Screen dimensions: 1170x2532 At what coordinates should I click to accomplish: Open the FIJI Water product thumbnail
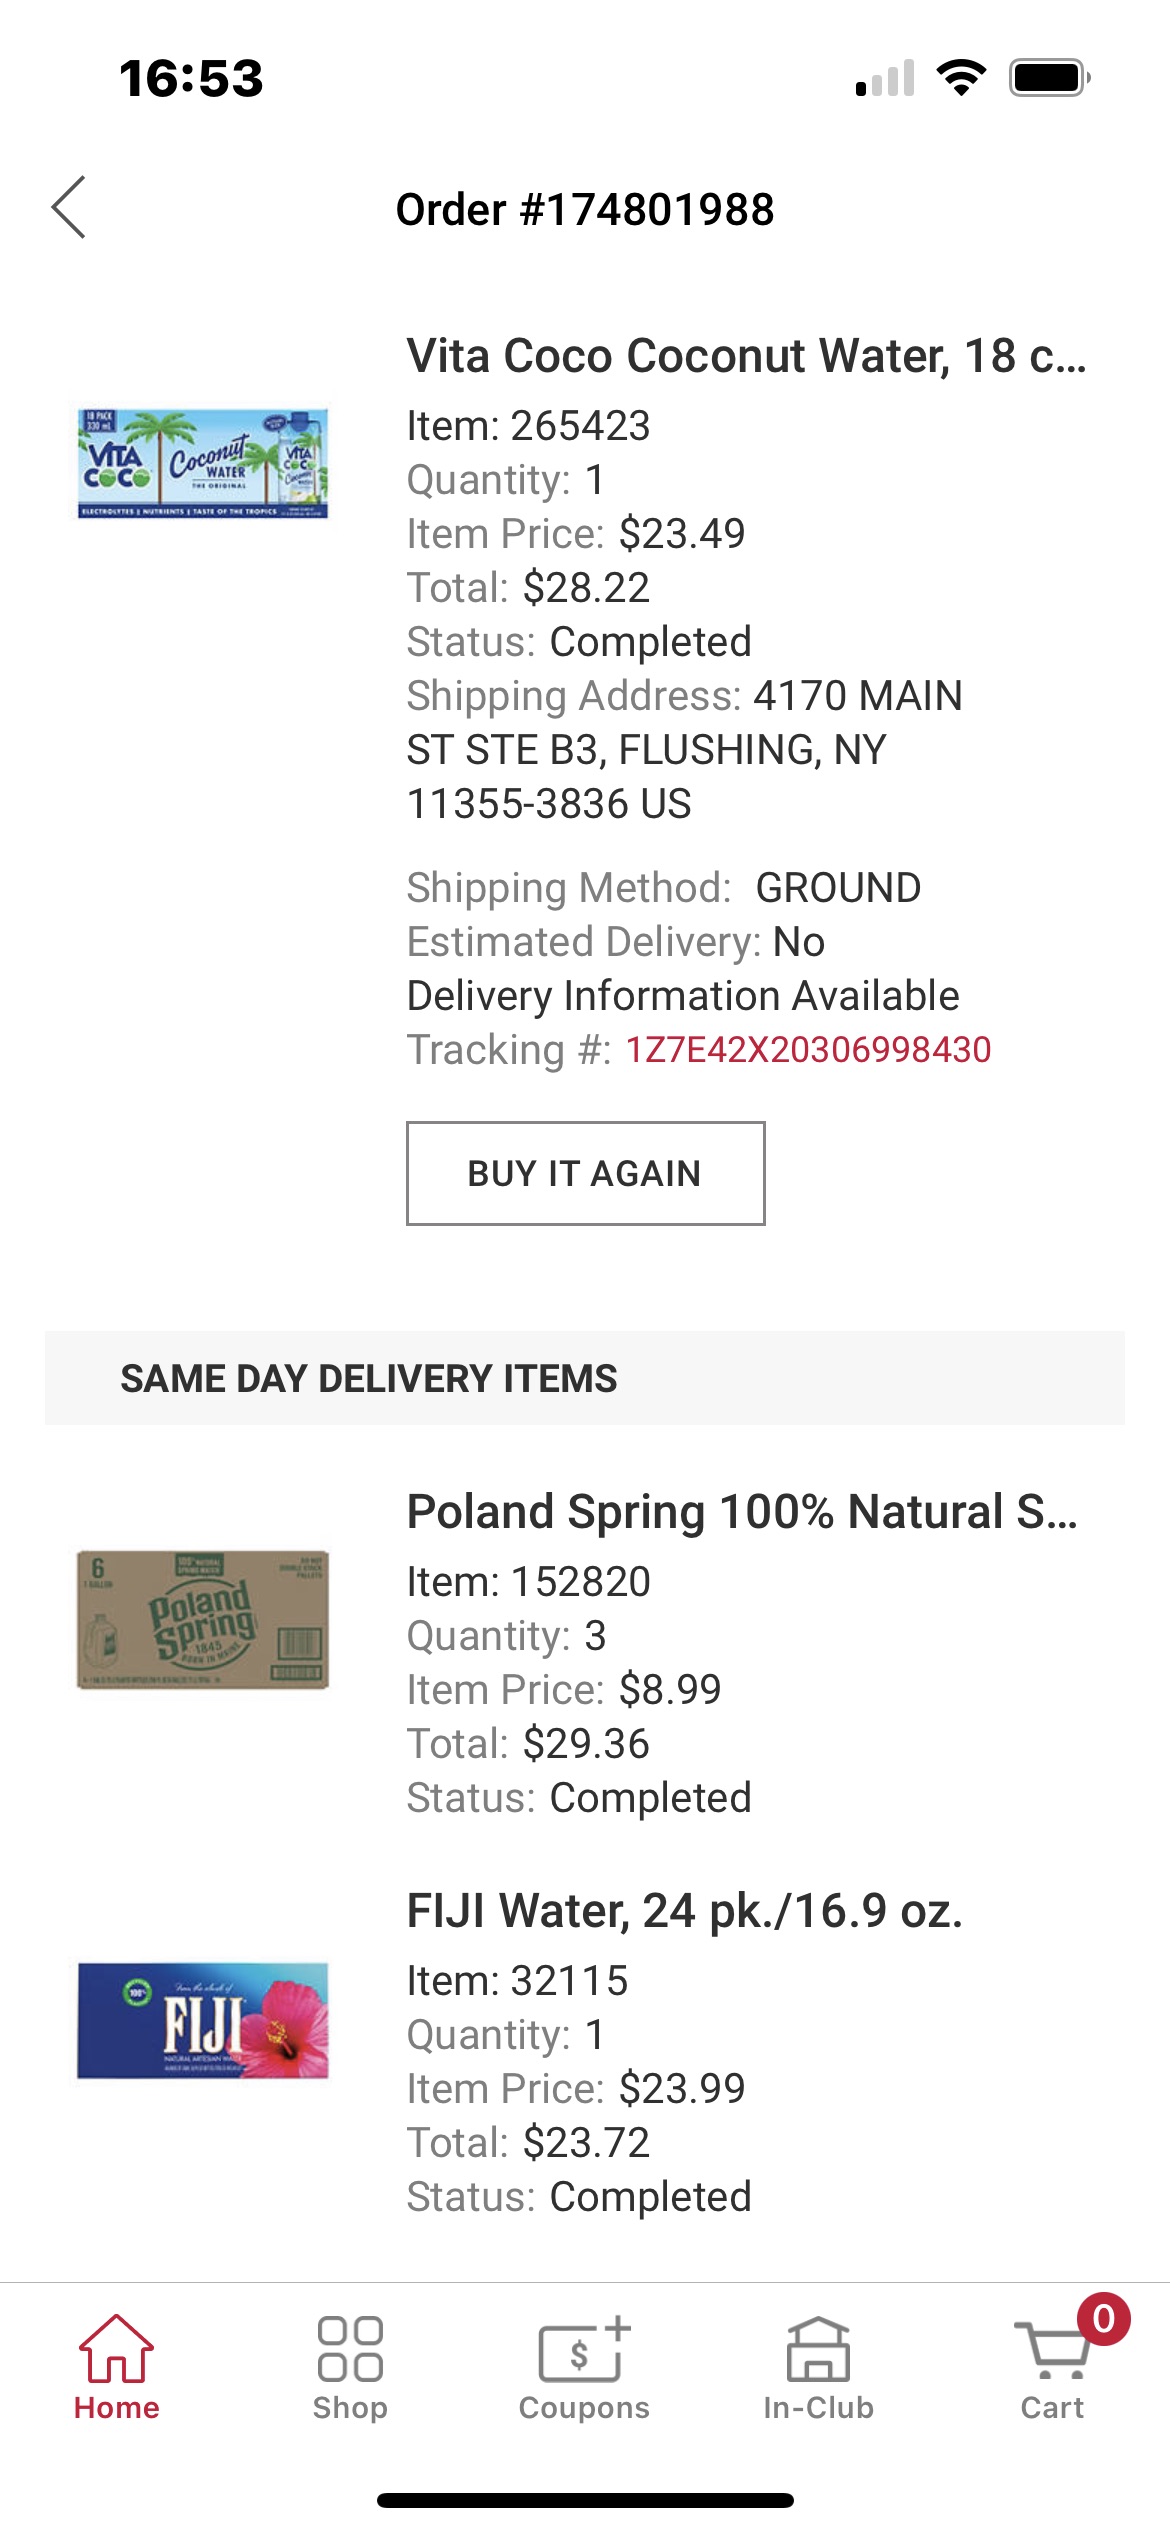coord(203,2020)
